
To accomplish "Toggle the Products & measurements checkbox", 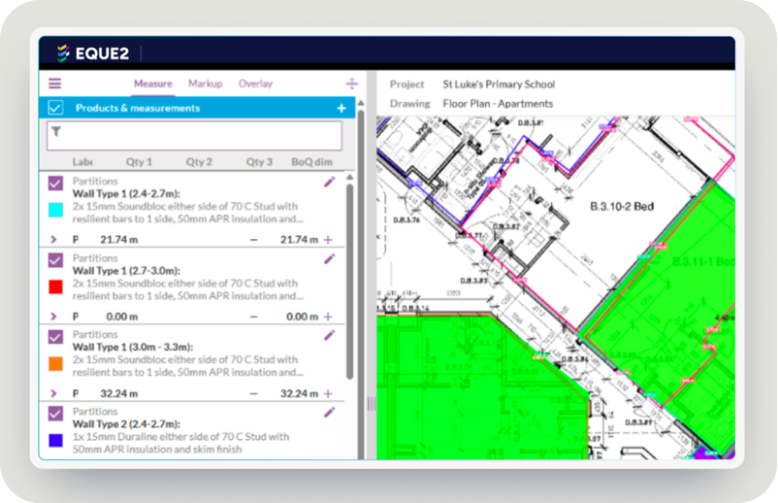I will coord(56,108).
